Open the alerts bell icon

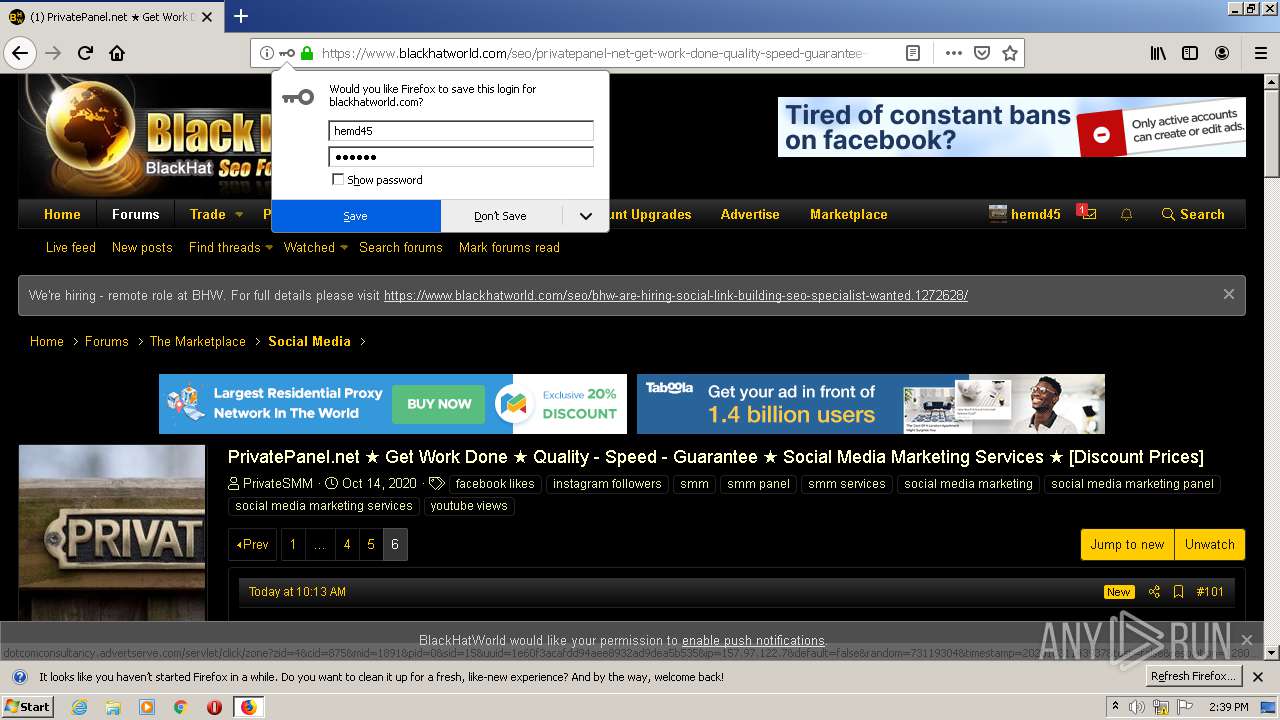pos(1127,214)
